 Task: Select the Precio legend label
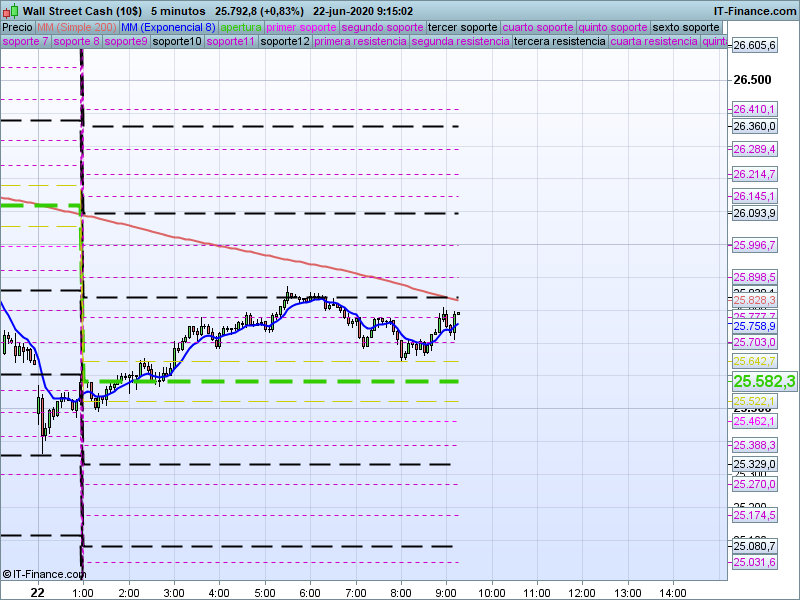click(17, 27)
